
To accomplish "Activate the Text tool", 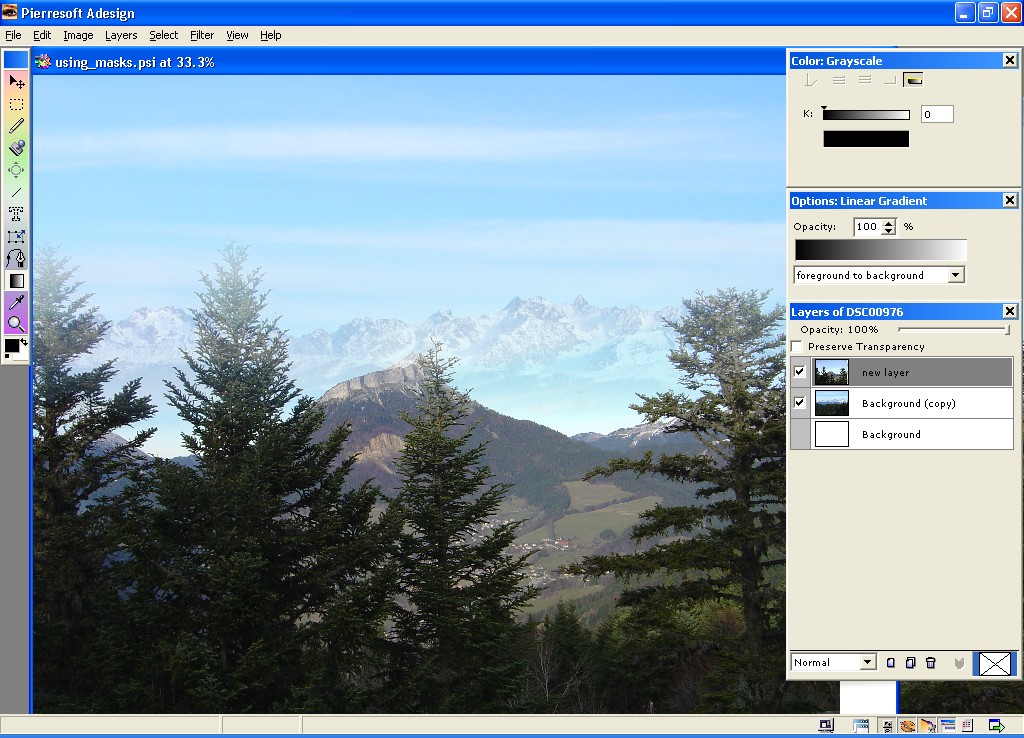I will tap(16, 214).
